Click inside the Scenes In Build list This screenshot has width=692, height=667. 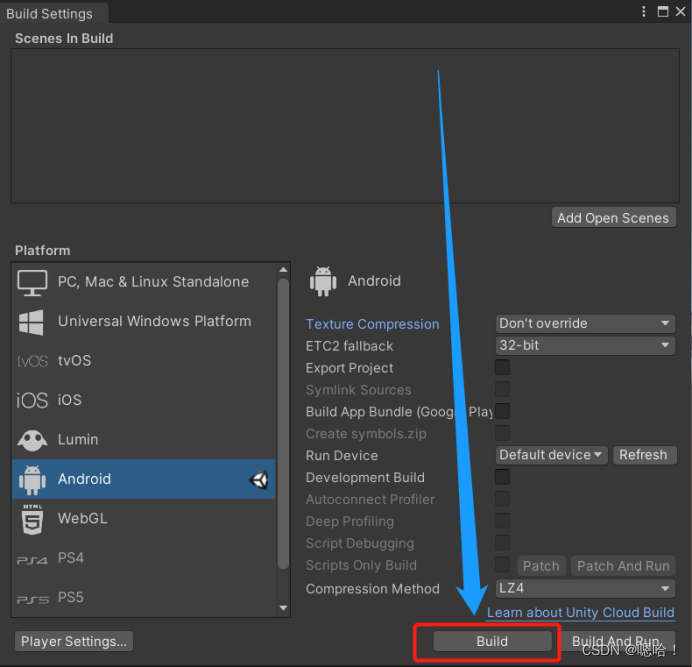[x=345, y=126]
